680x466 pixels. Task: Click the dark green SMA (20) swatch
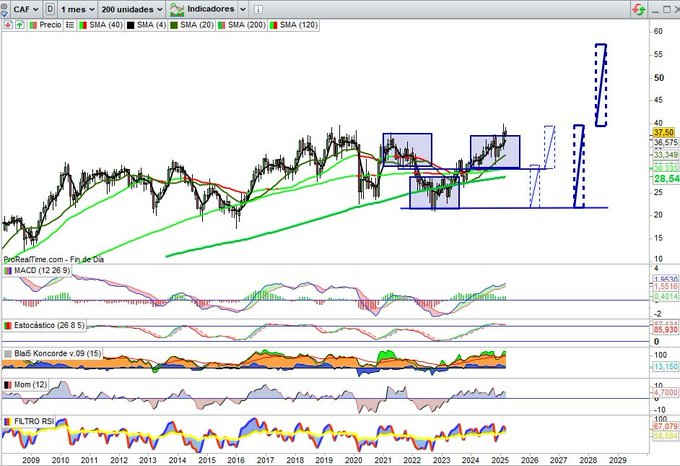tap(174, 25)
